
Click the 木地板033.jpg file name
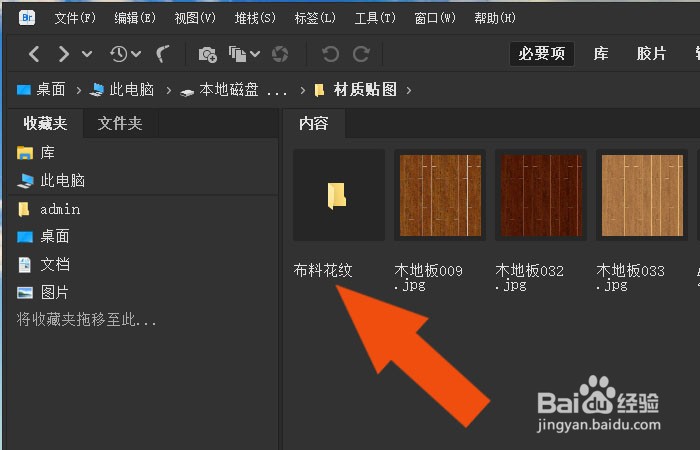coord(630,277)
